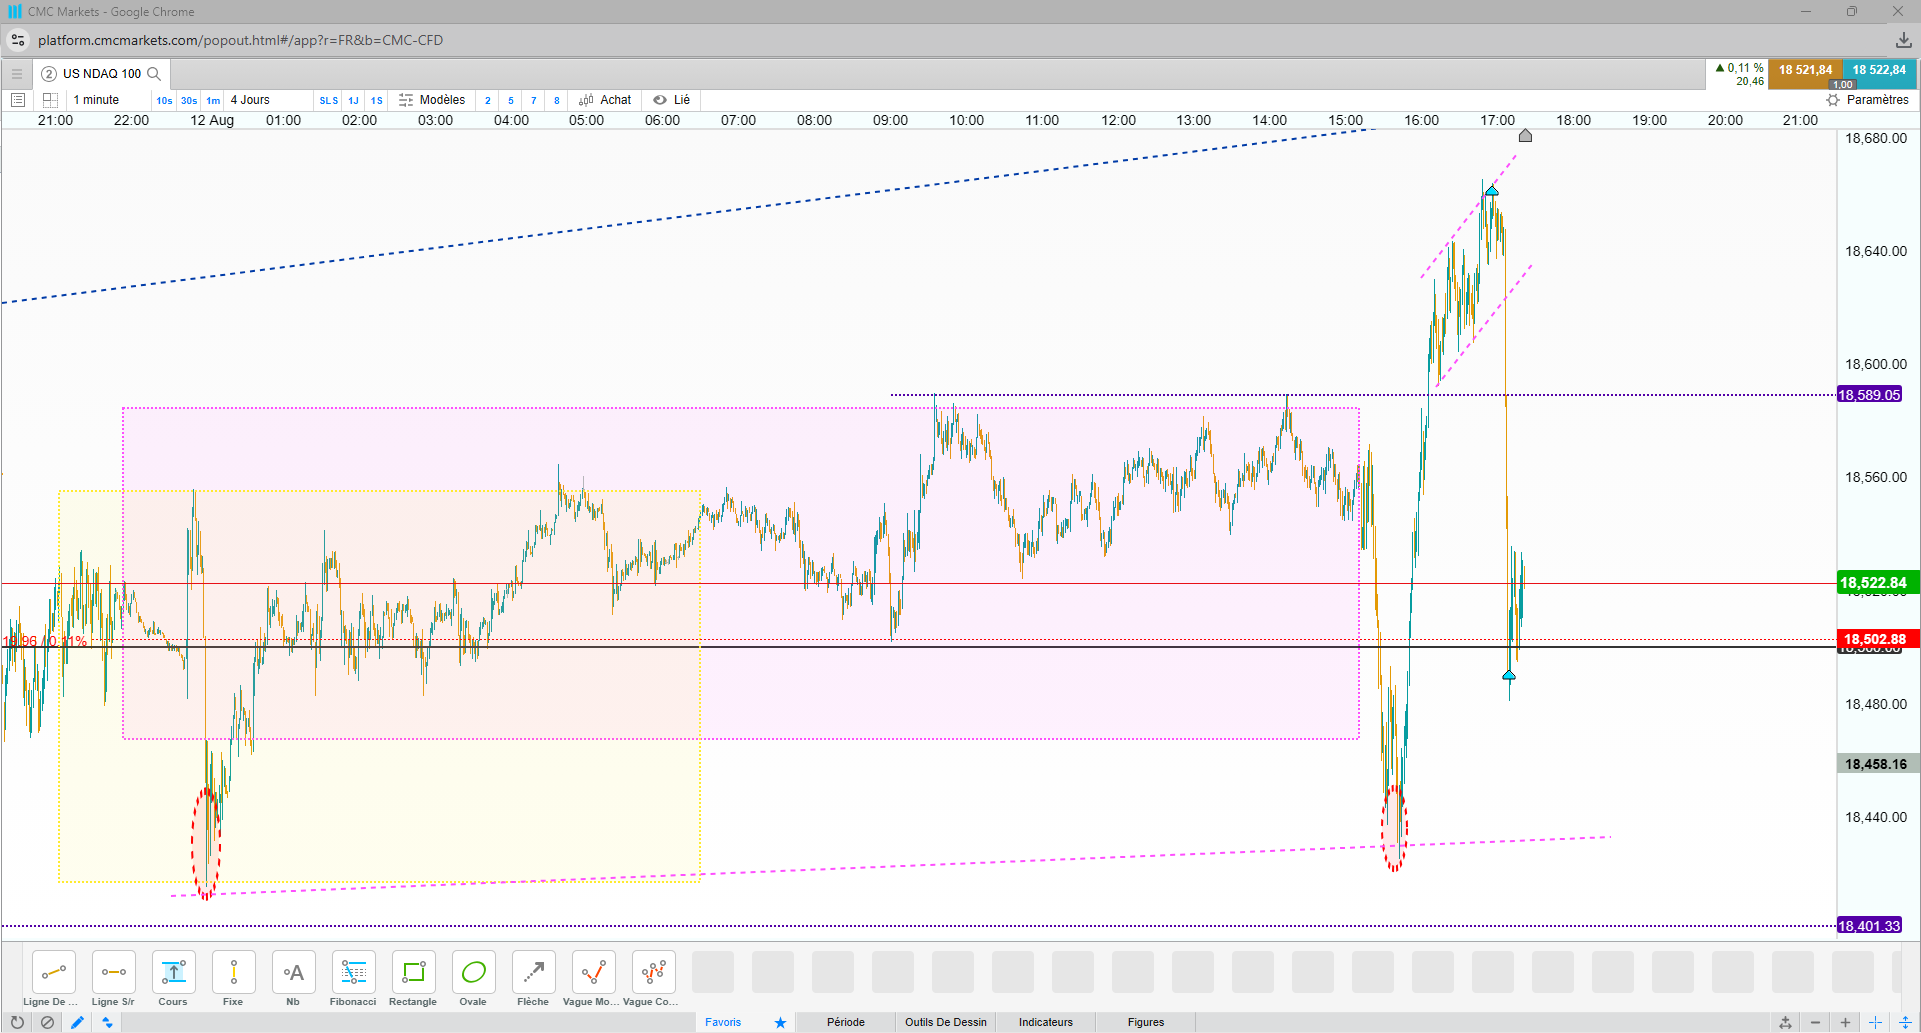Click the sell price 18 521,84 button

tap(1805, 74)
